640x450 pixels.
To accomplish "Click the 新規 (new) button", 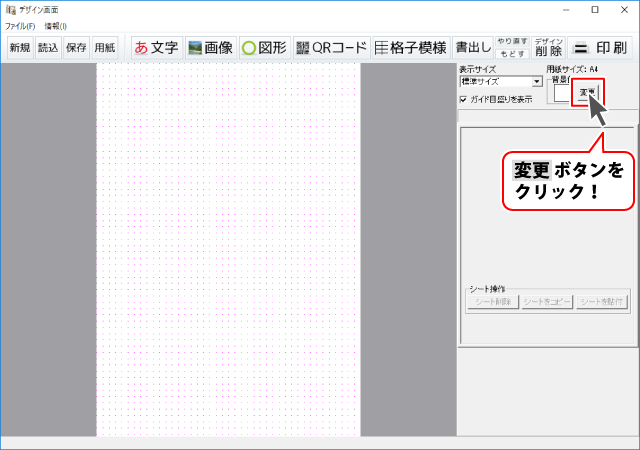I will (x=20, y=47).
